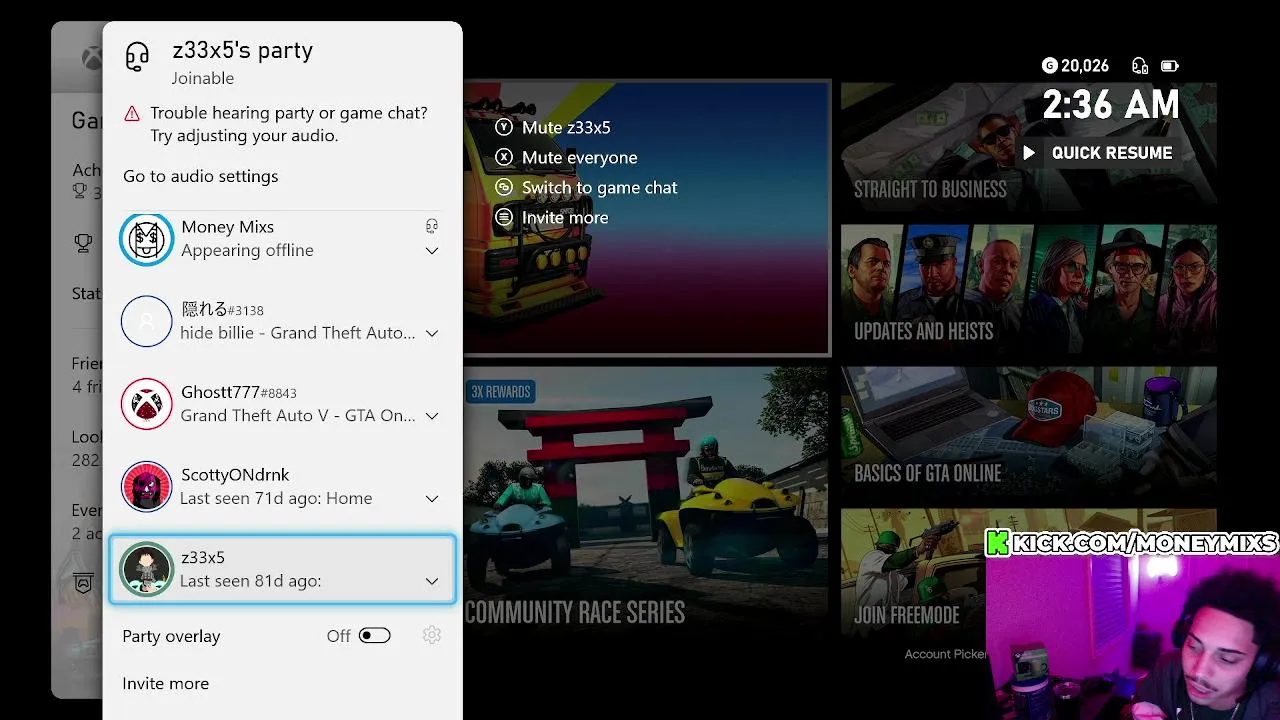This screenshot has height=720, width=1280.
Task: Click the X button icon for Mute everyone
Action: coord(504,157)
